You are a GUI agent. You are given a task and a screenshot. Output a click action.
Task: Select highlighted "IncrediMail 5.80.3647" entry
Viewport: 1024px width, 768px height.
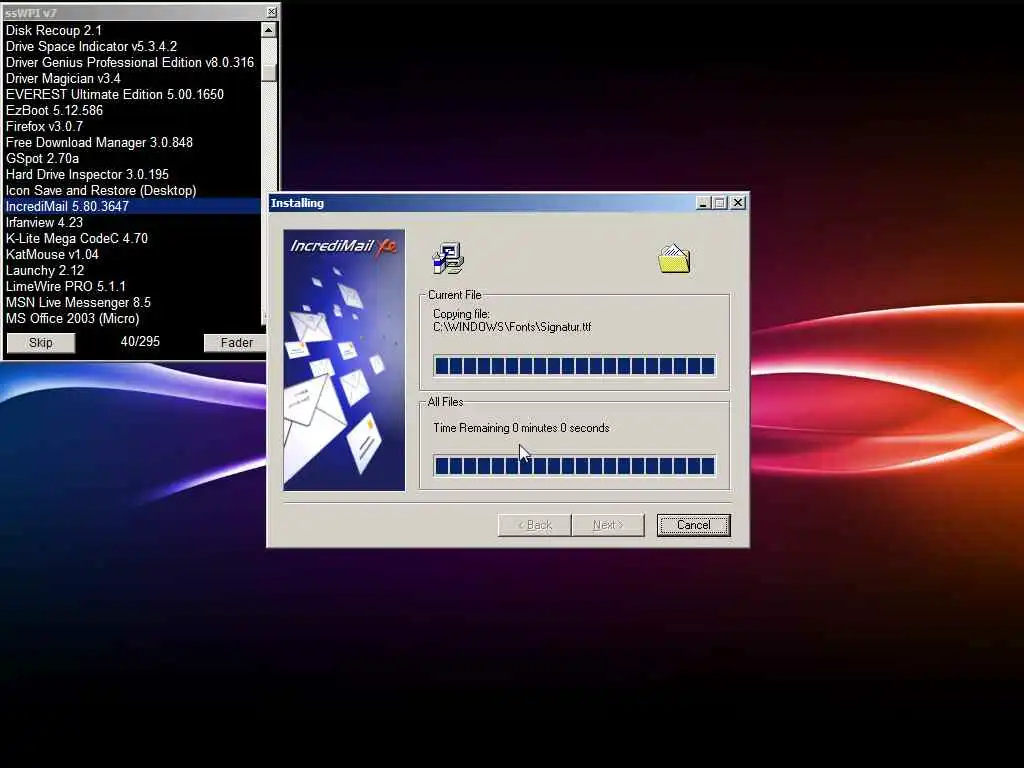coord(133,206)
